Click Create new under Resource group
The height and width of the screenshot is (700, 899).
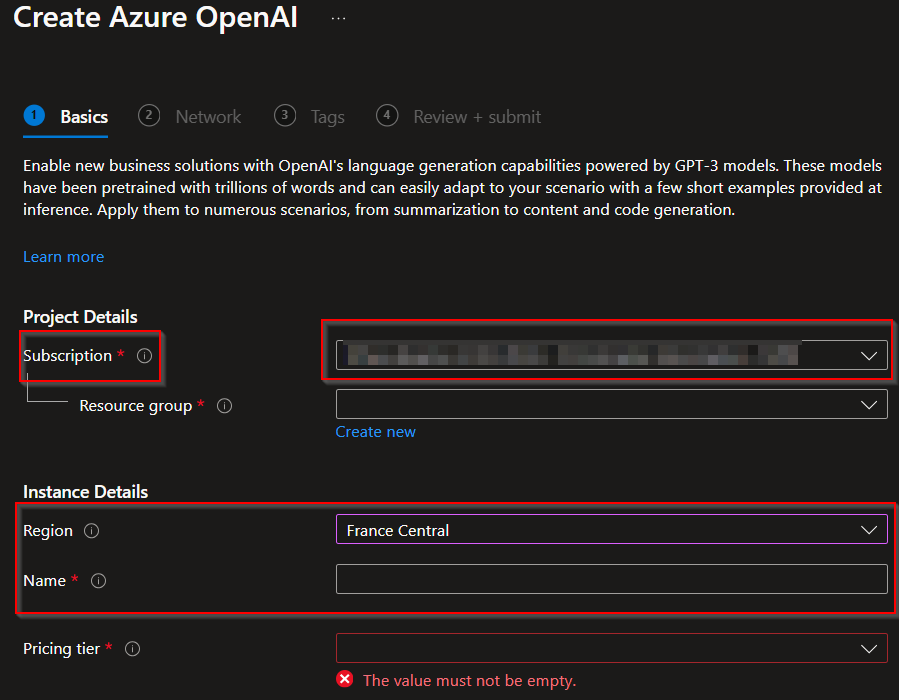tap(375, 432)
